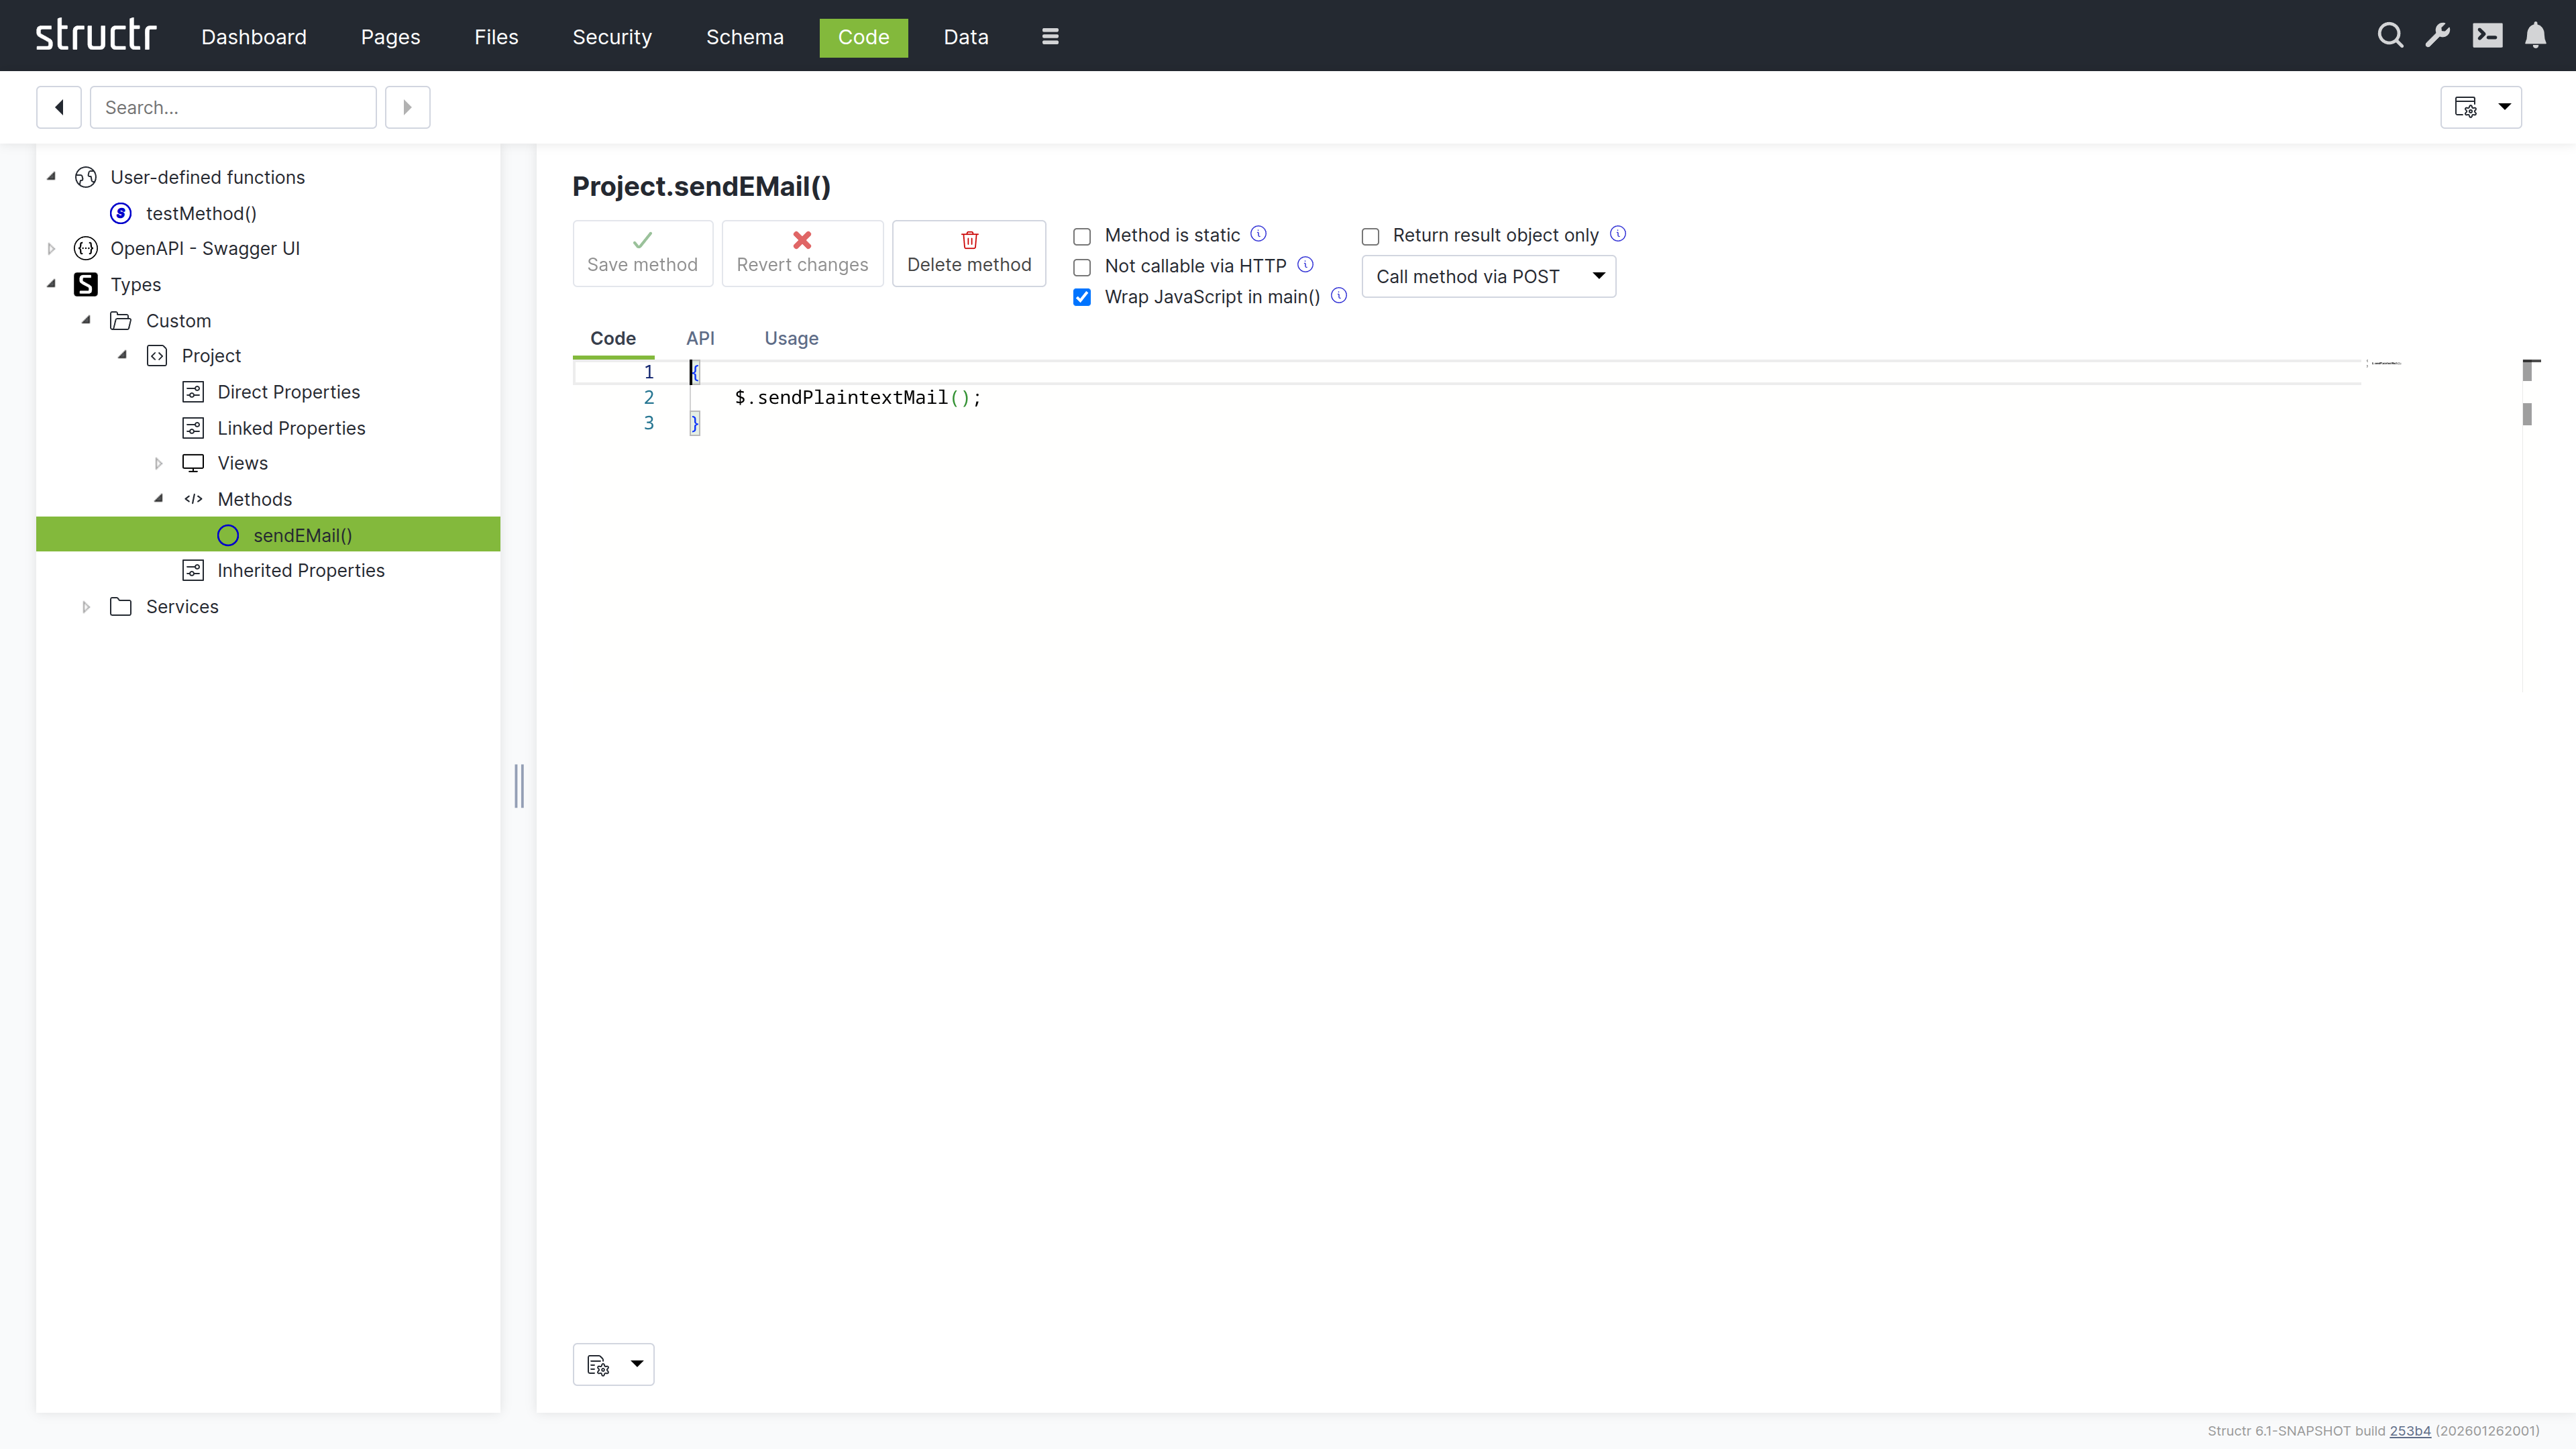This screenshot has width=2576, height=1449.
Task: Toggle Return result object only checkbox
Action: 1370,236
